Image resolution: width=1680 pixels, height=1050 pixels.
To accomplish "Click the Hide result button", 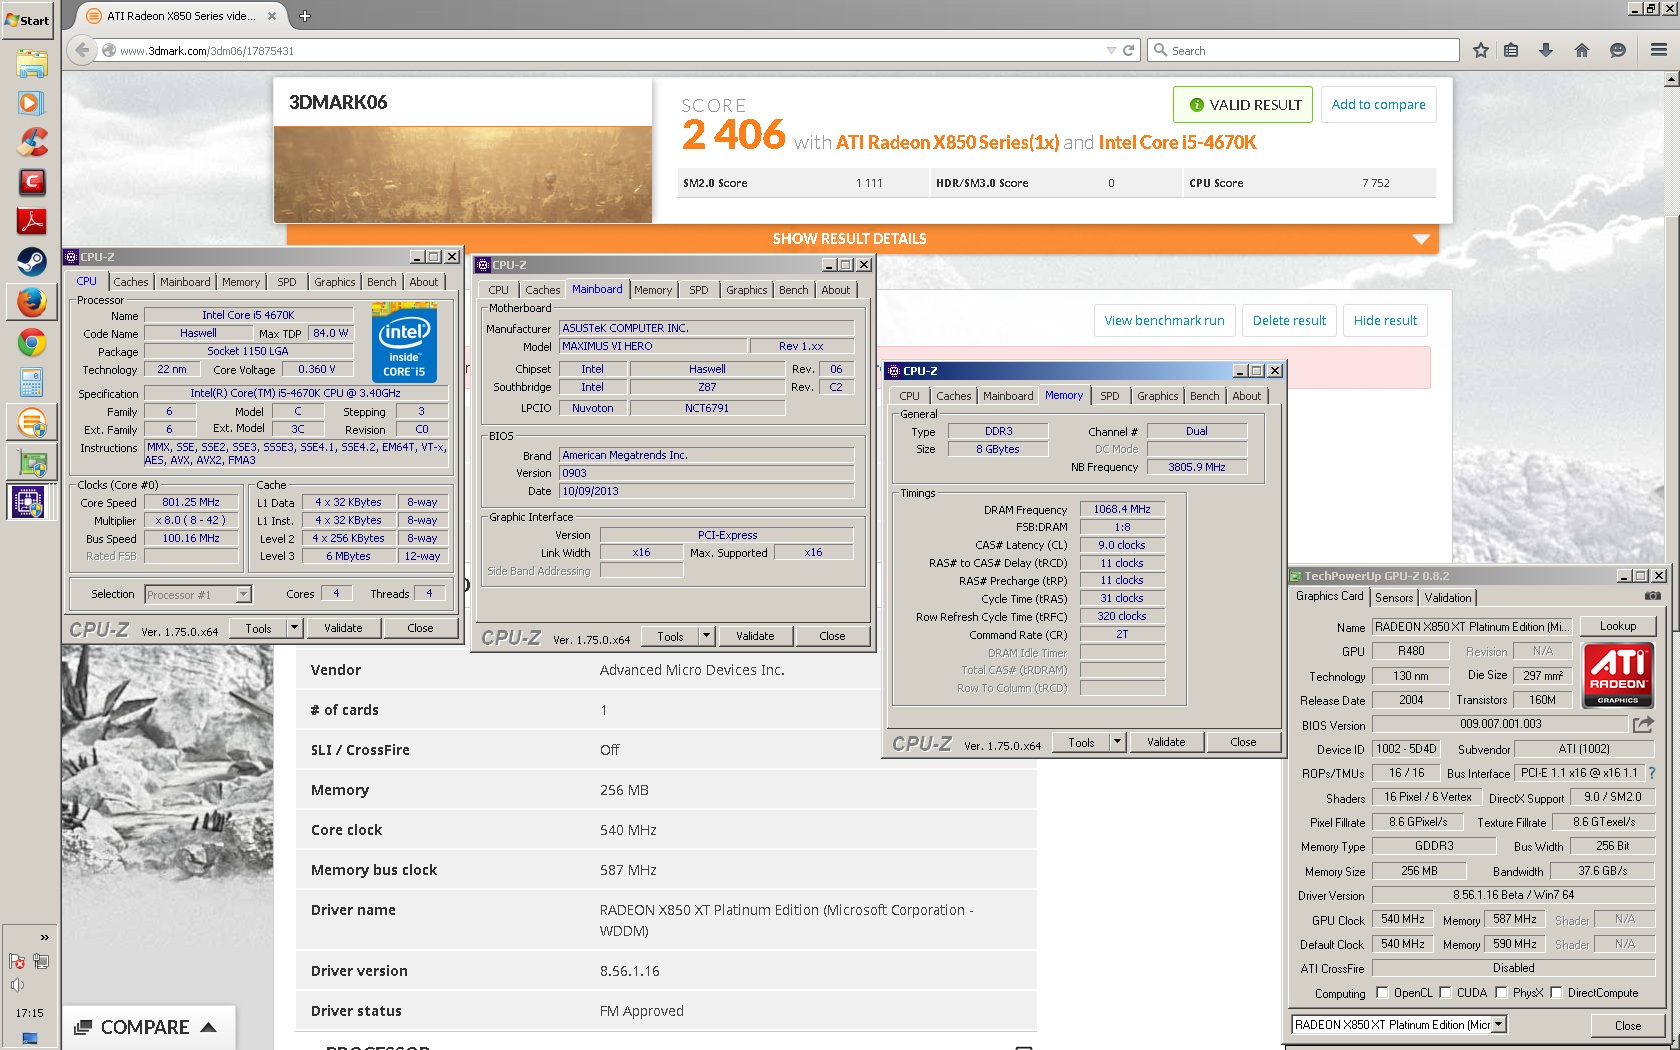I will point(1385,320).
